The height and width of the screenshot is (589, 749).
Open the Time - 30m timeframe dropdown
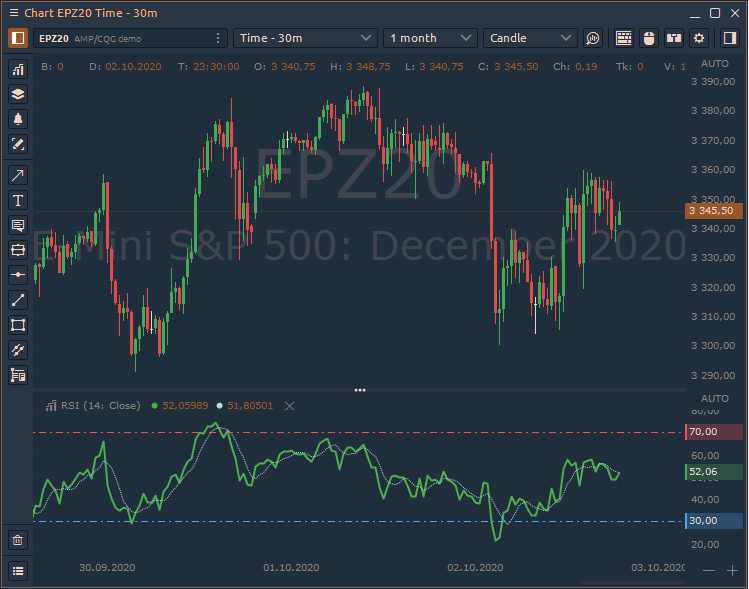click(305, 38)
